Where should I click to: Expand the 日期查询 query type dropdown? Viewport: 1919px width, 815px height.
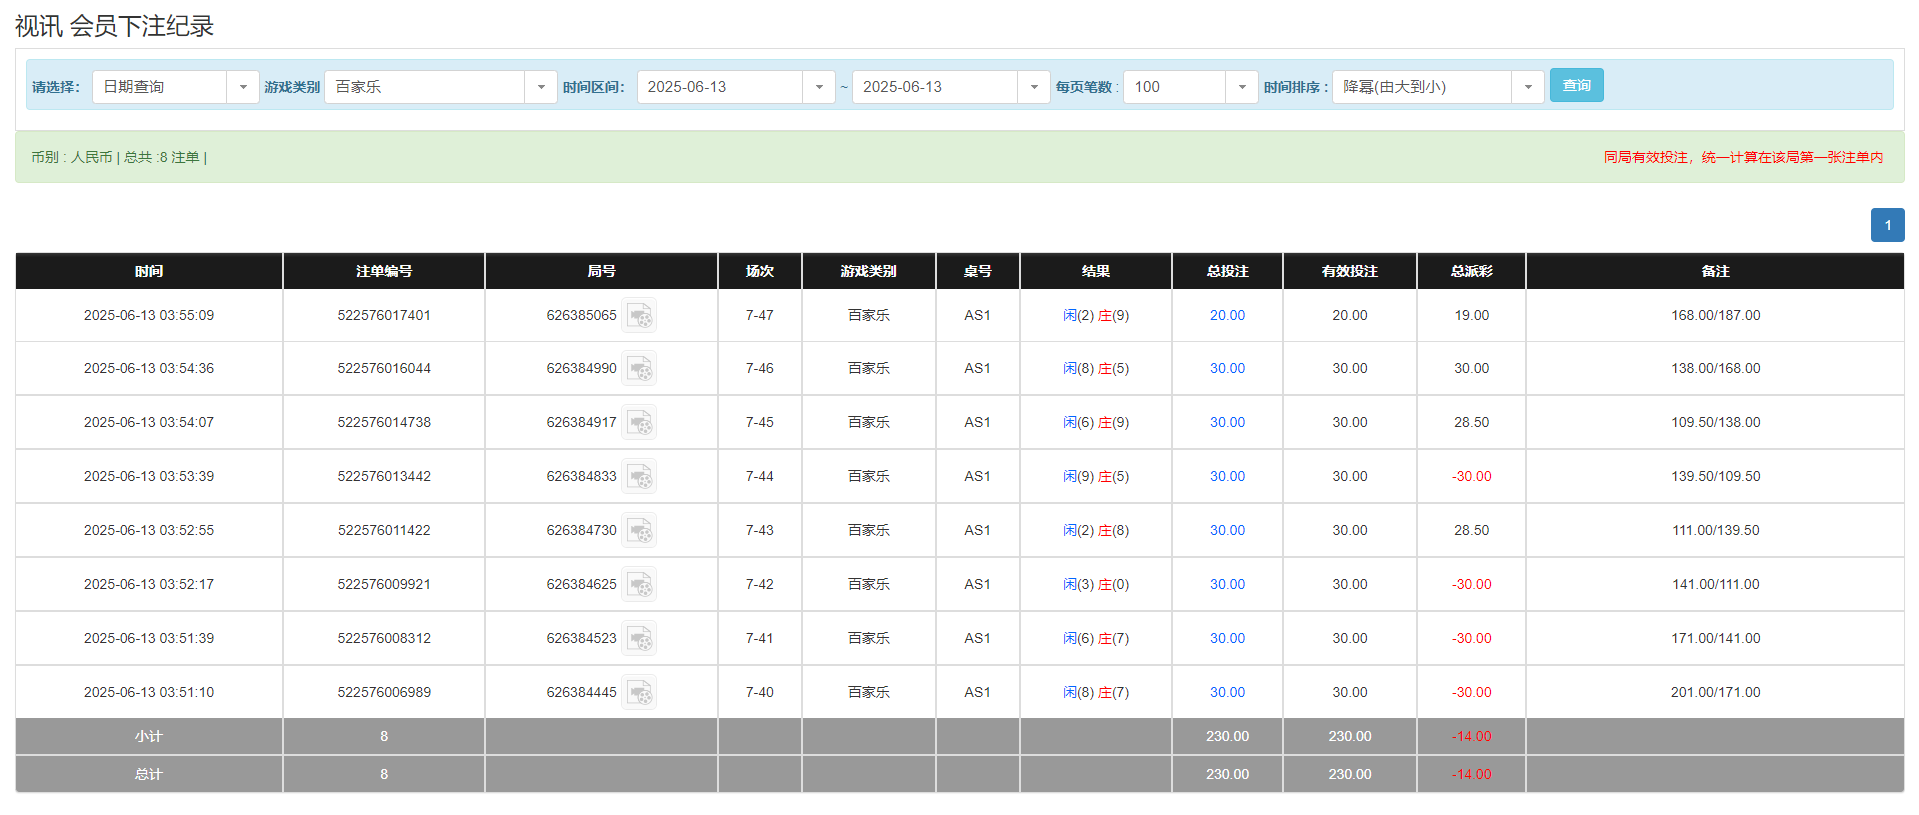242,87
